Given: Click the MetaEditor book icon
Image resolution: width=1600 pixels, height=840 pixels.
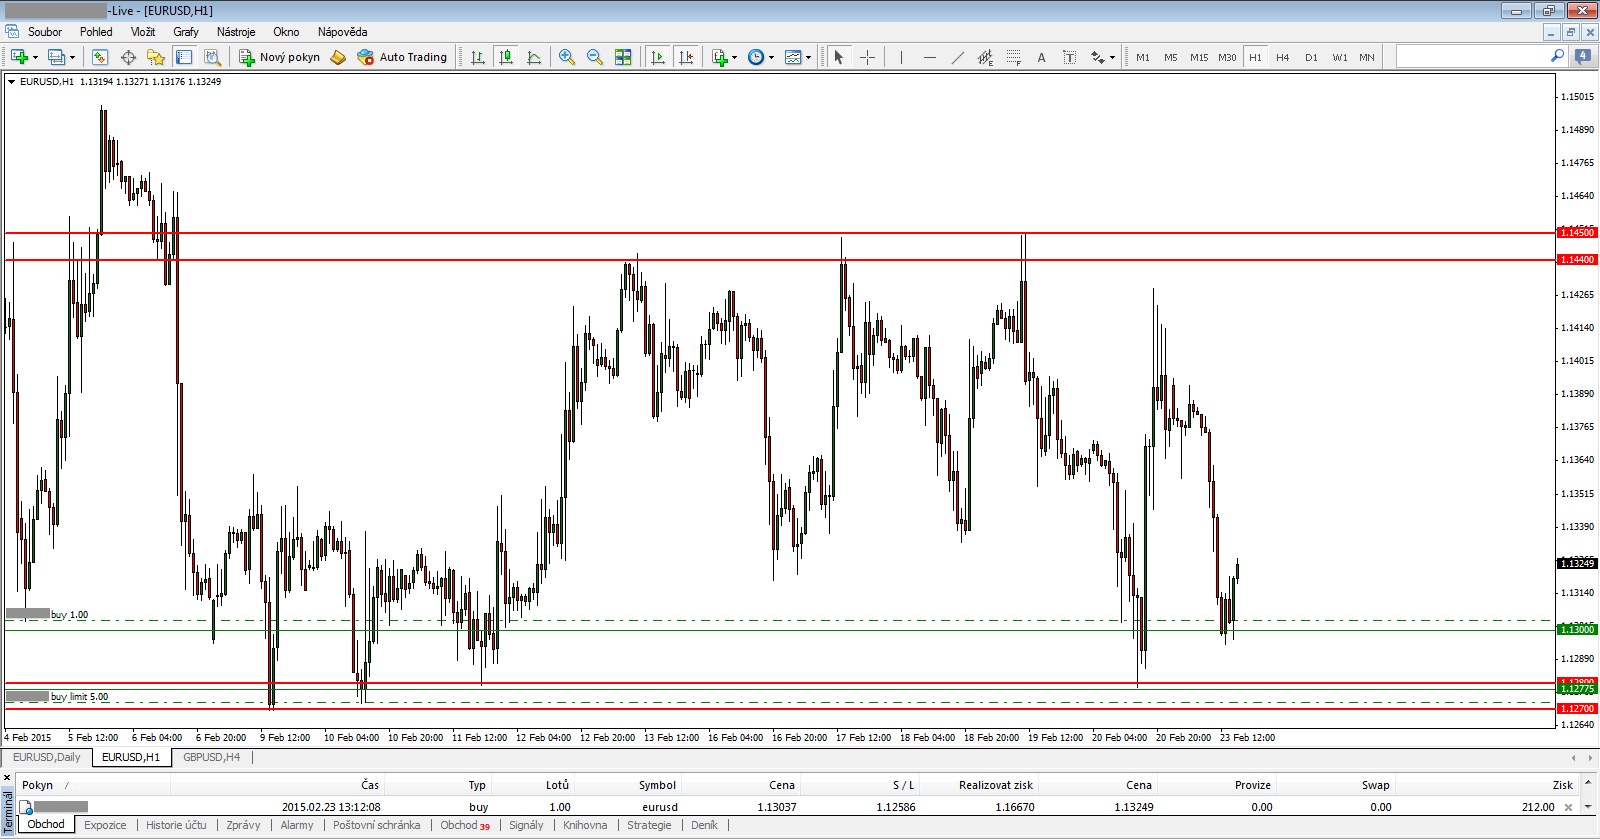Looking at the screenshot, I should pyautogui.click(x=338, y=57).
